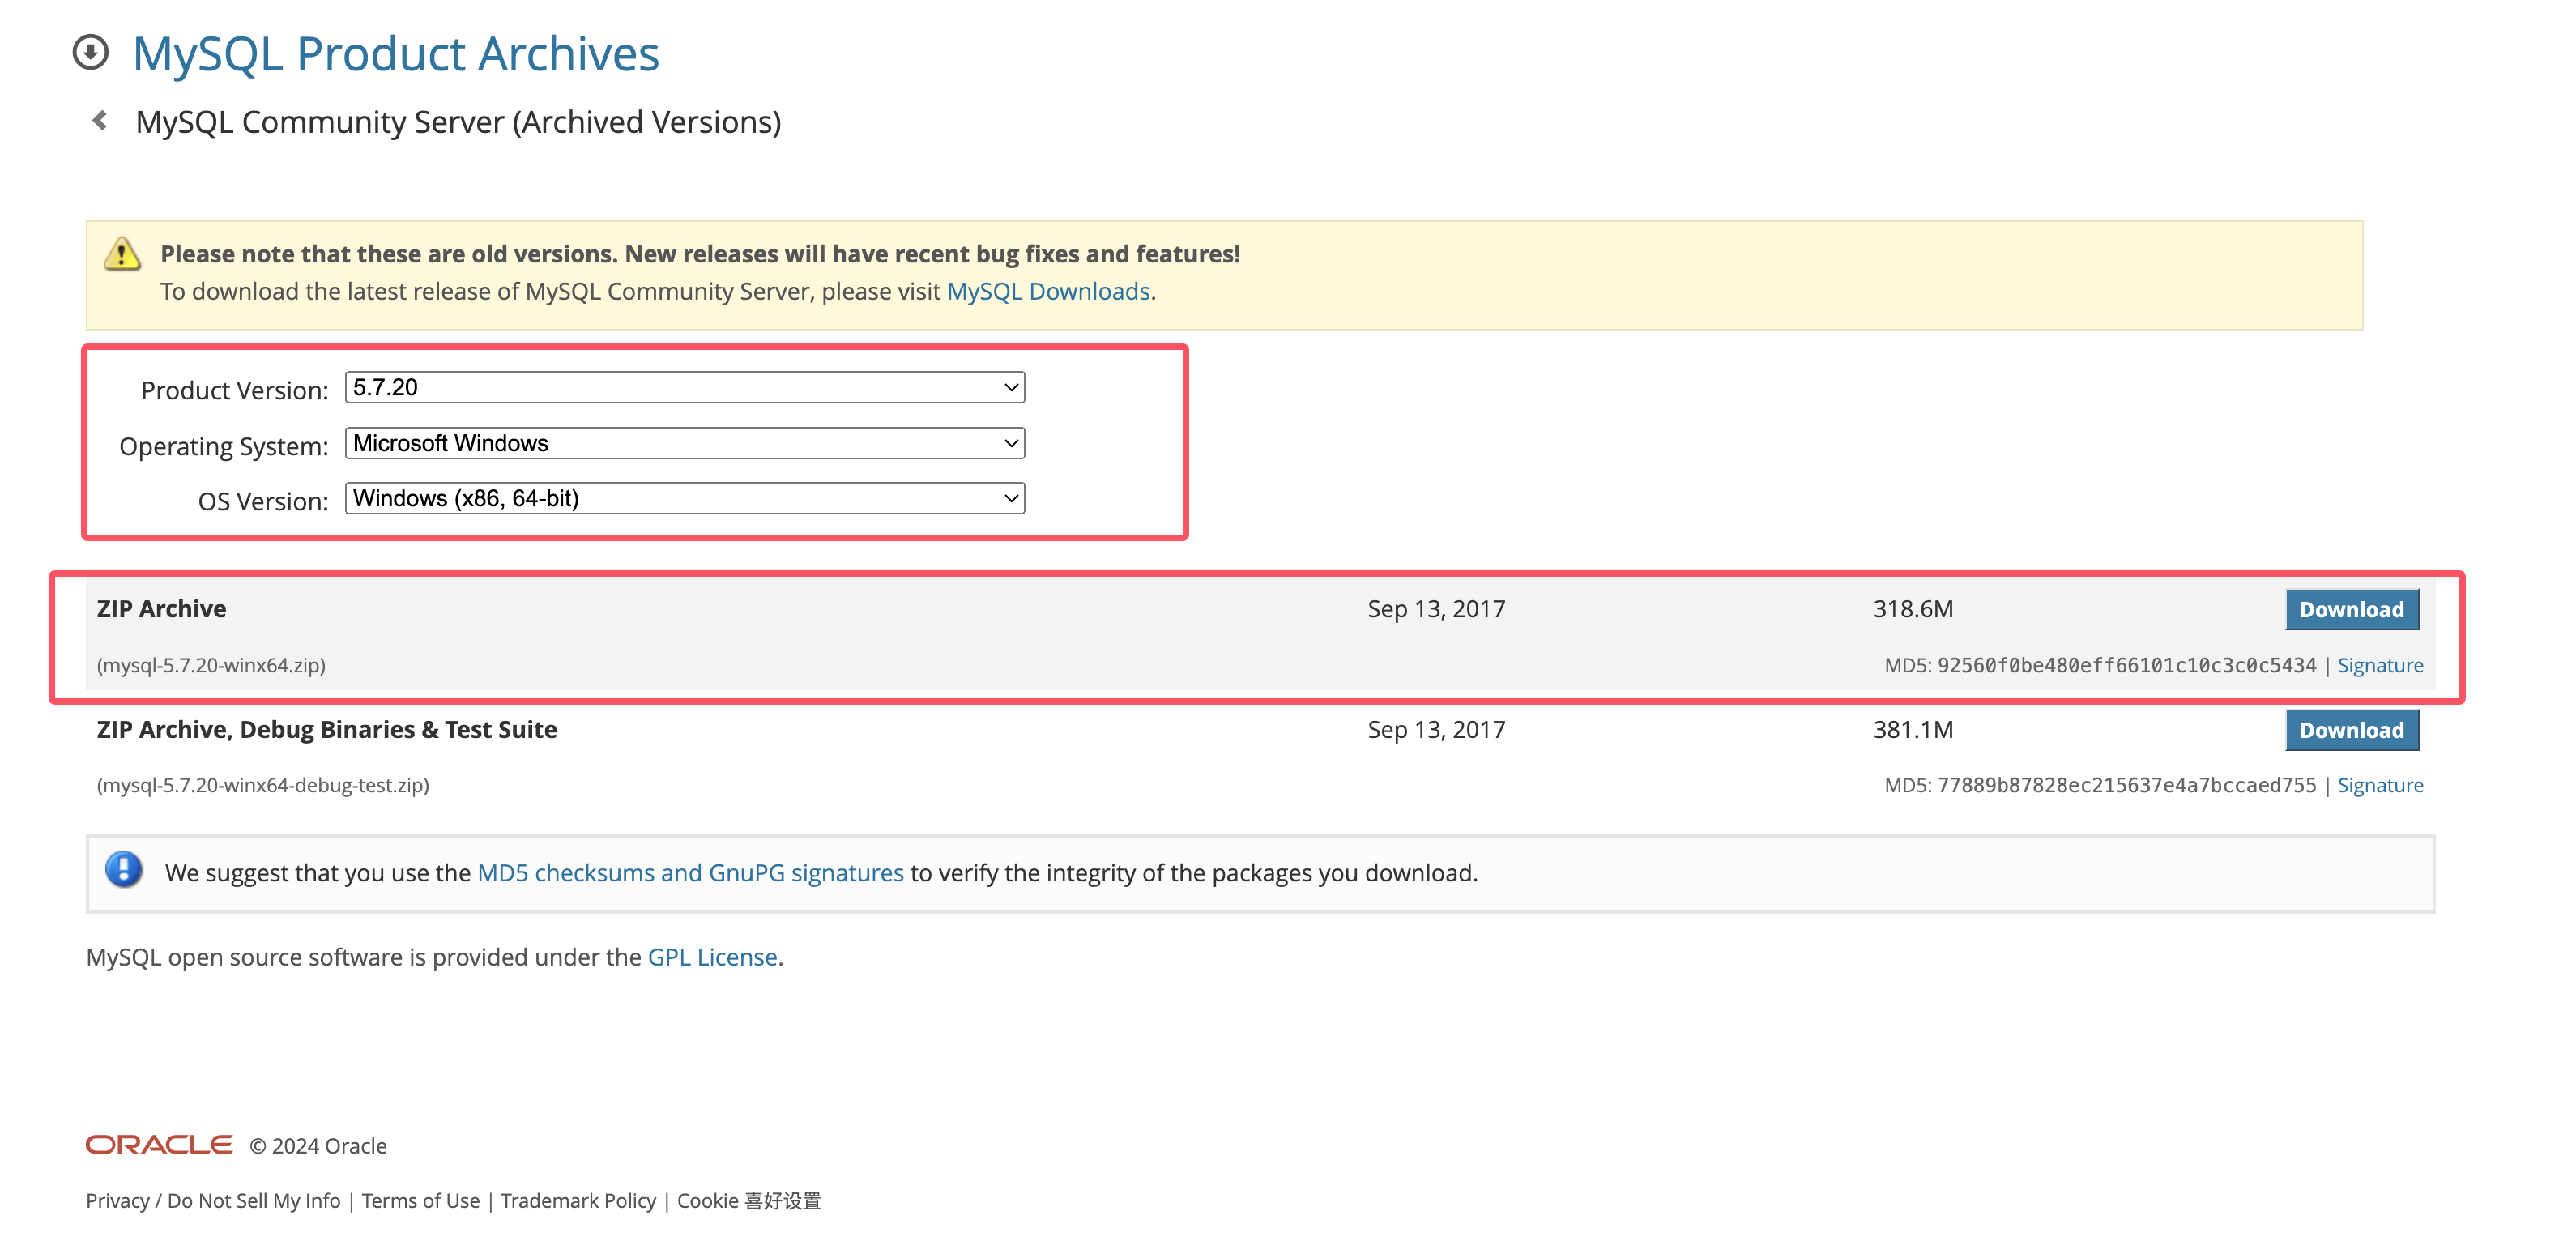The image size is (2576, 1241).
Task: Click the filename (mysql-5.7.20-winx64-debug-test.zip)
Action: click(263, 785)
